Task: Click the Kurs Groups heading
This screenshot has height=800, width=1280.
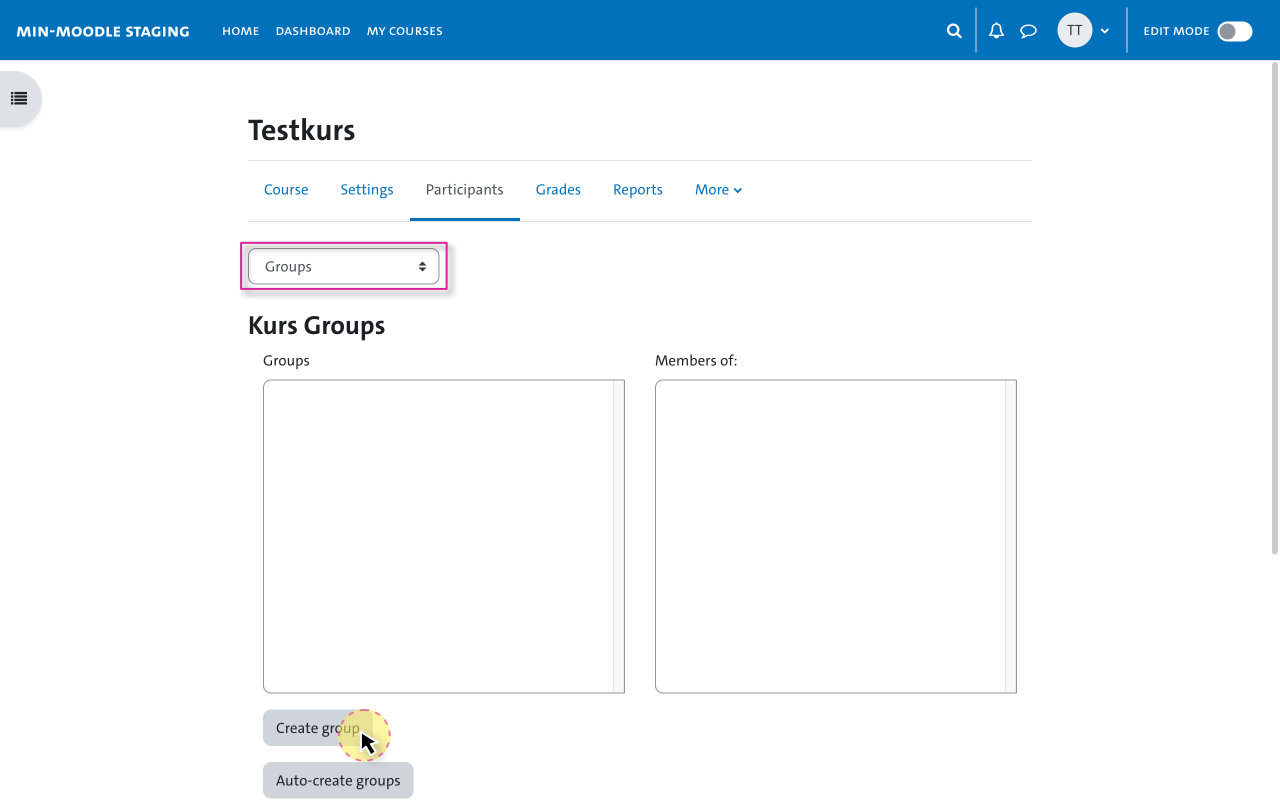Action: pyautogui.click(x=317, y=326)
